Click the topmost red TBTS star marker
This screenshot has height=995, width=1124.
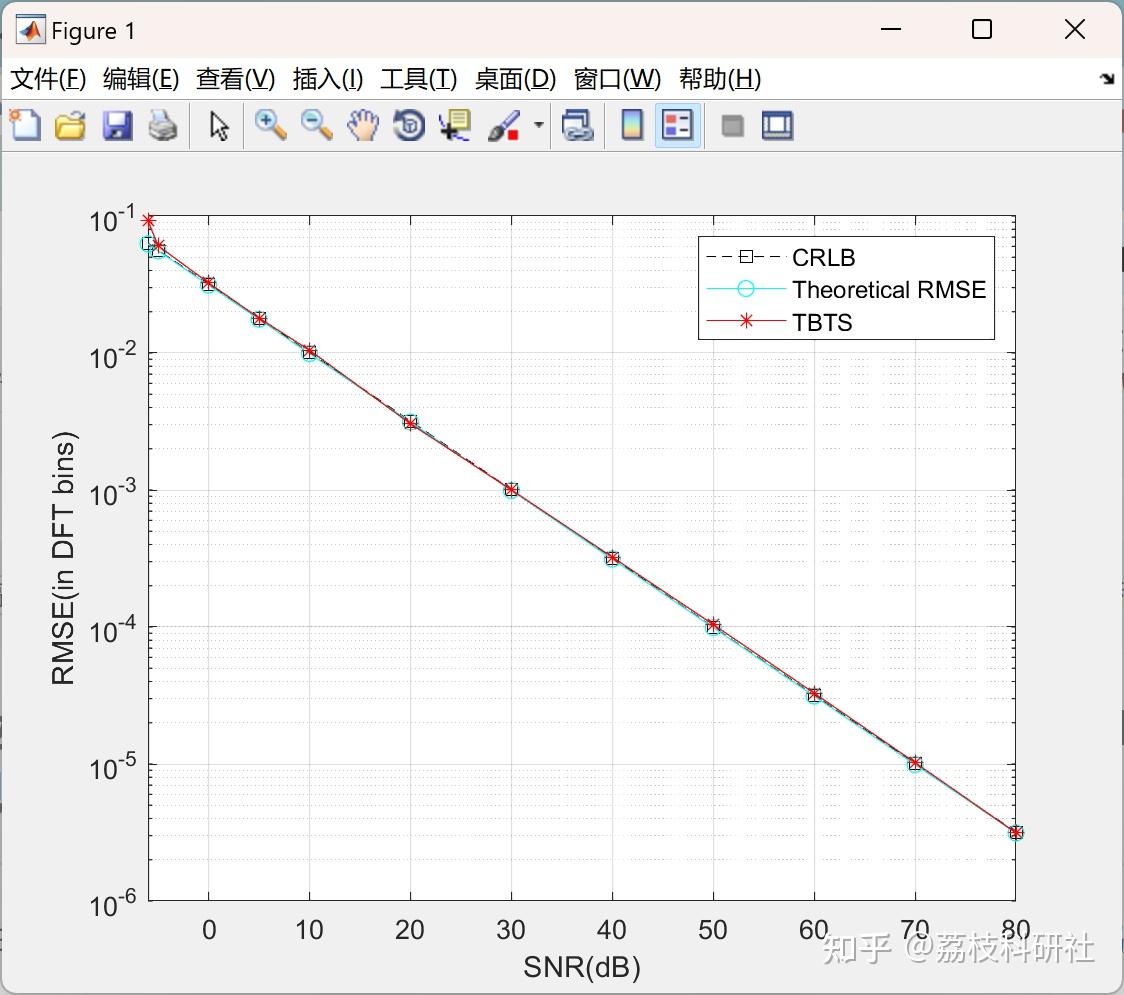click(x=148, y=220)
